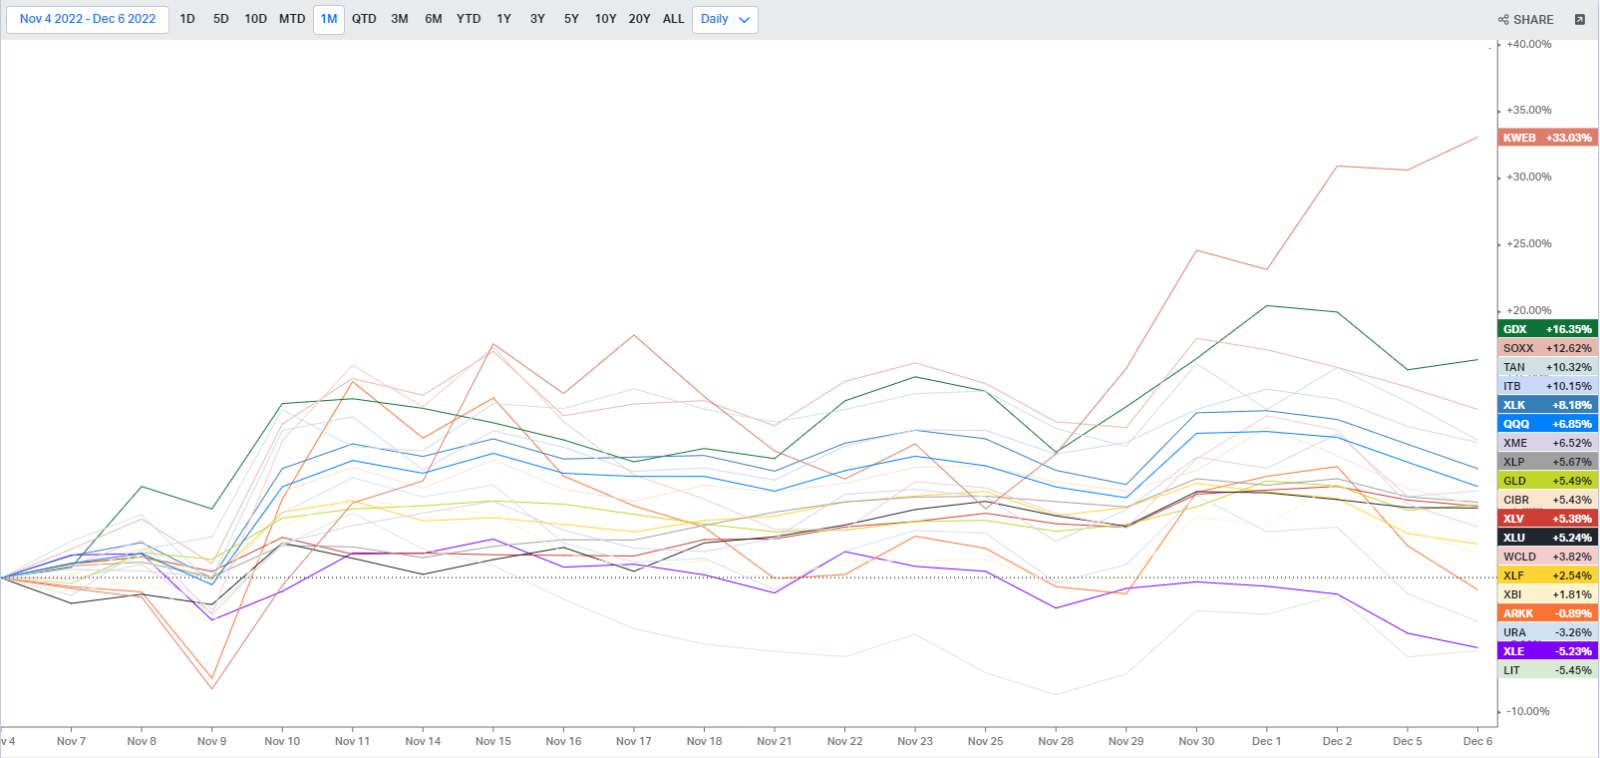Screen dimensions: 1600x758
Task: Pick the ARKK -0.89% series label
Action: coord(1548,614)
